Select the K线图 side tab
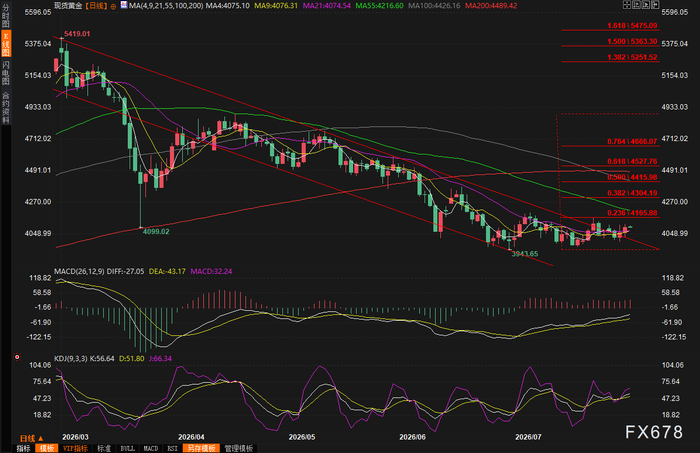This screenshot has width=700, height=453. tap(6, 44)
